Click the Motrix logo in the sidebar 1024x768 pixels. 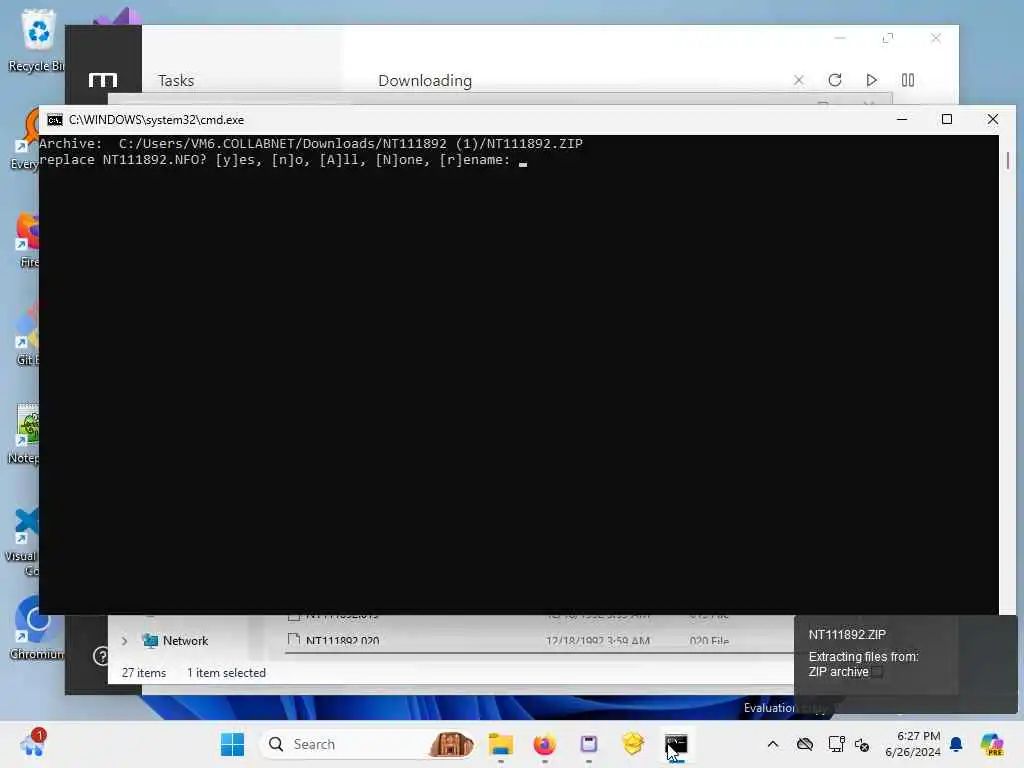click(x=103, y=80)
